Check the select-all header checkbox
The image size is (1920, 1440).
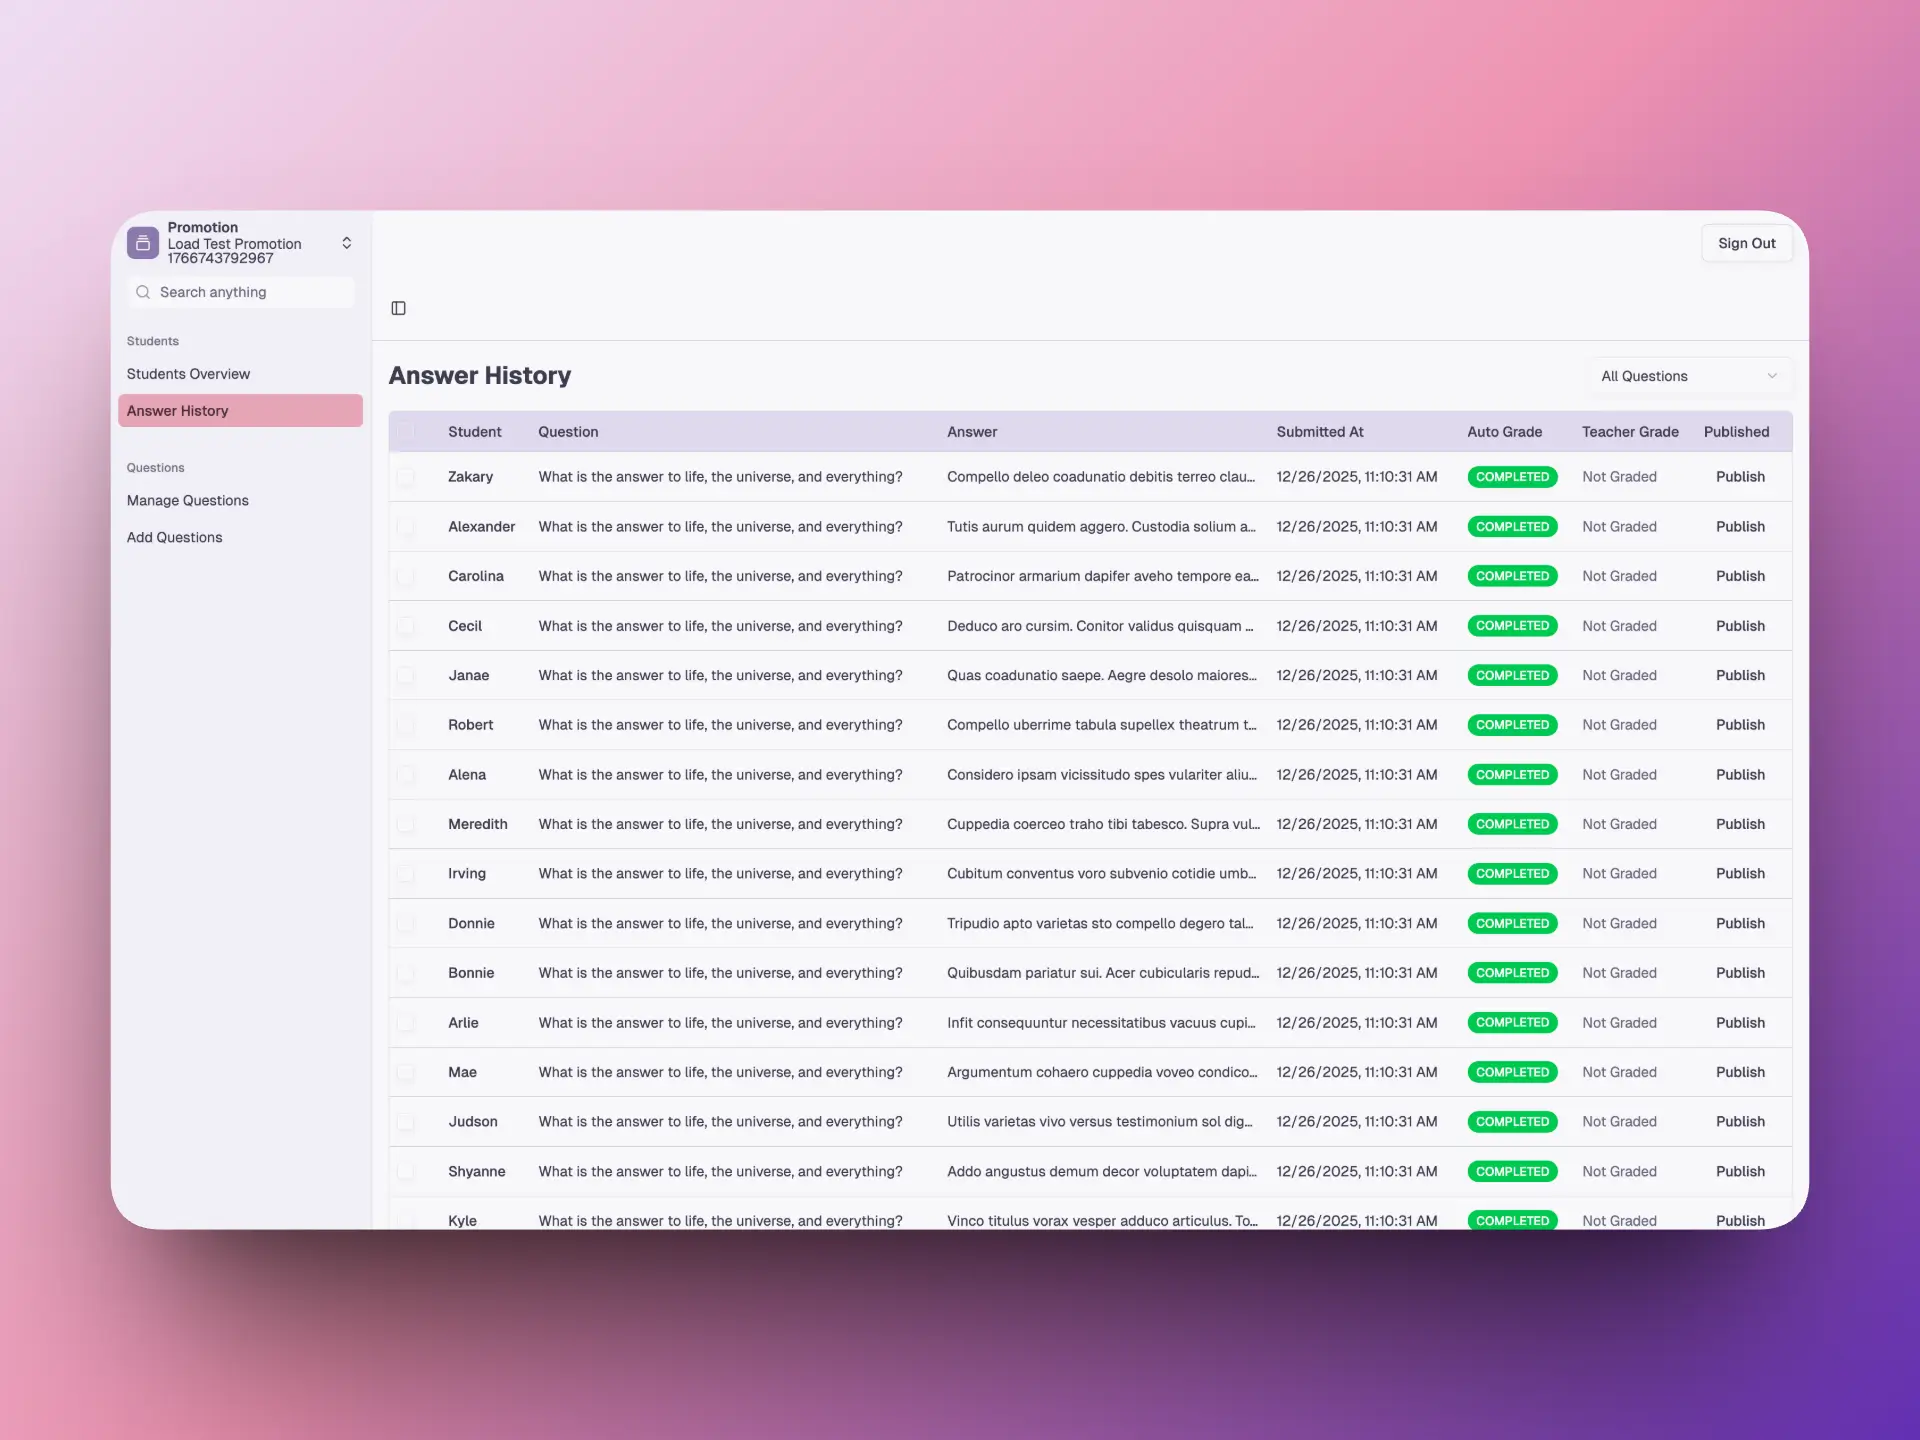406,432
